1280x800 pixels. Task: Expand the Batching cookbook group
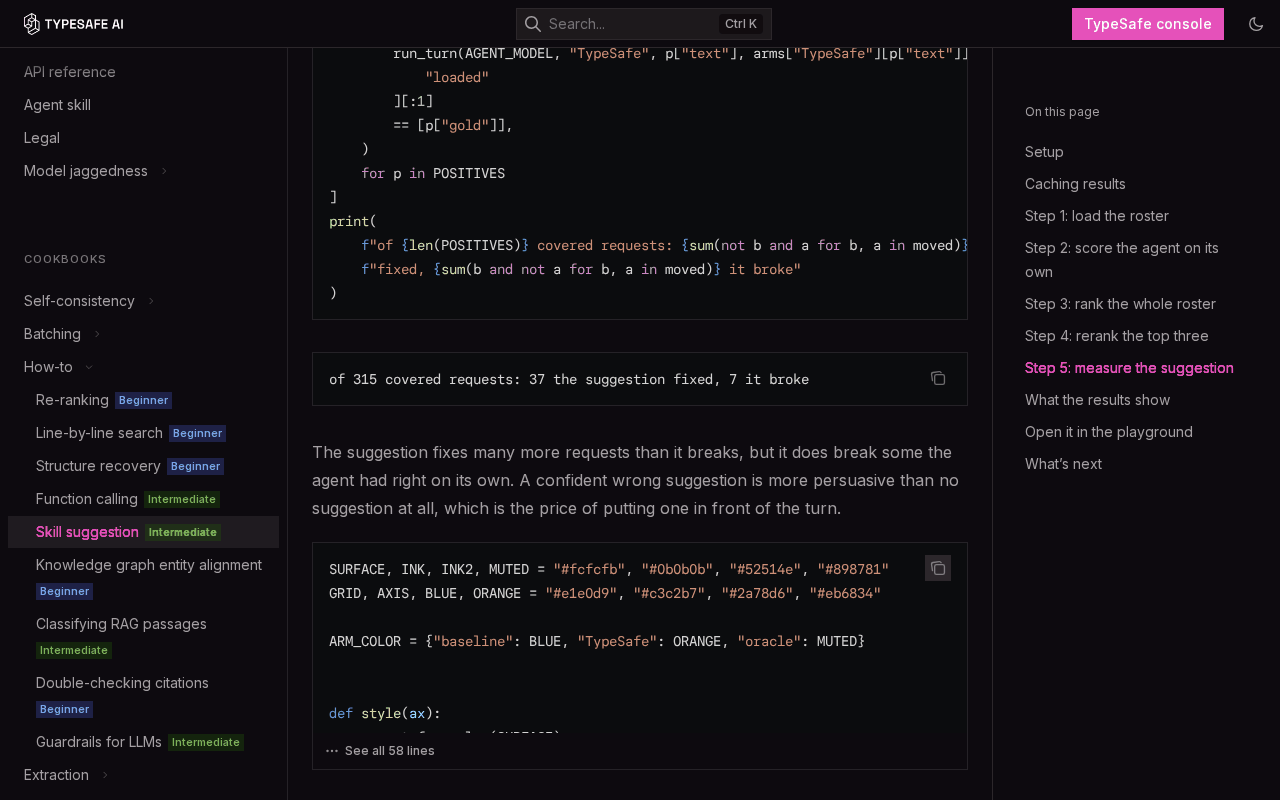pyautogui.click(x=97, y=334)
